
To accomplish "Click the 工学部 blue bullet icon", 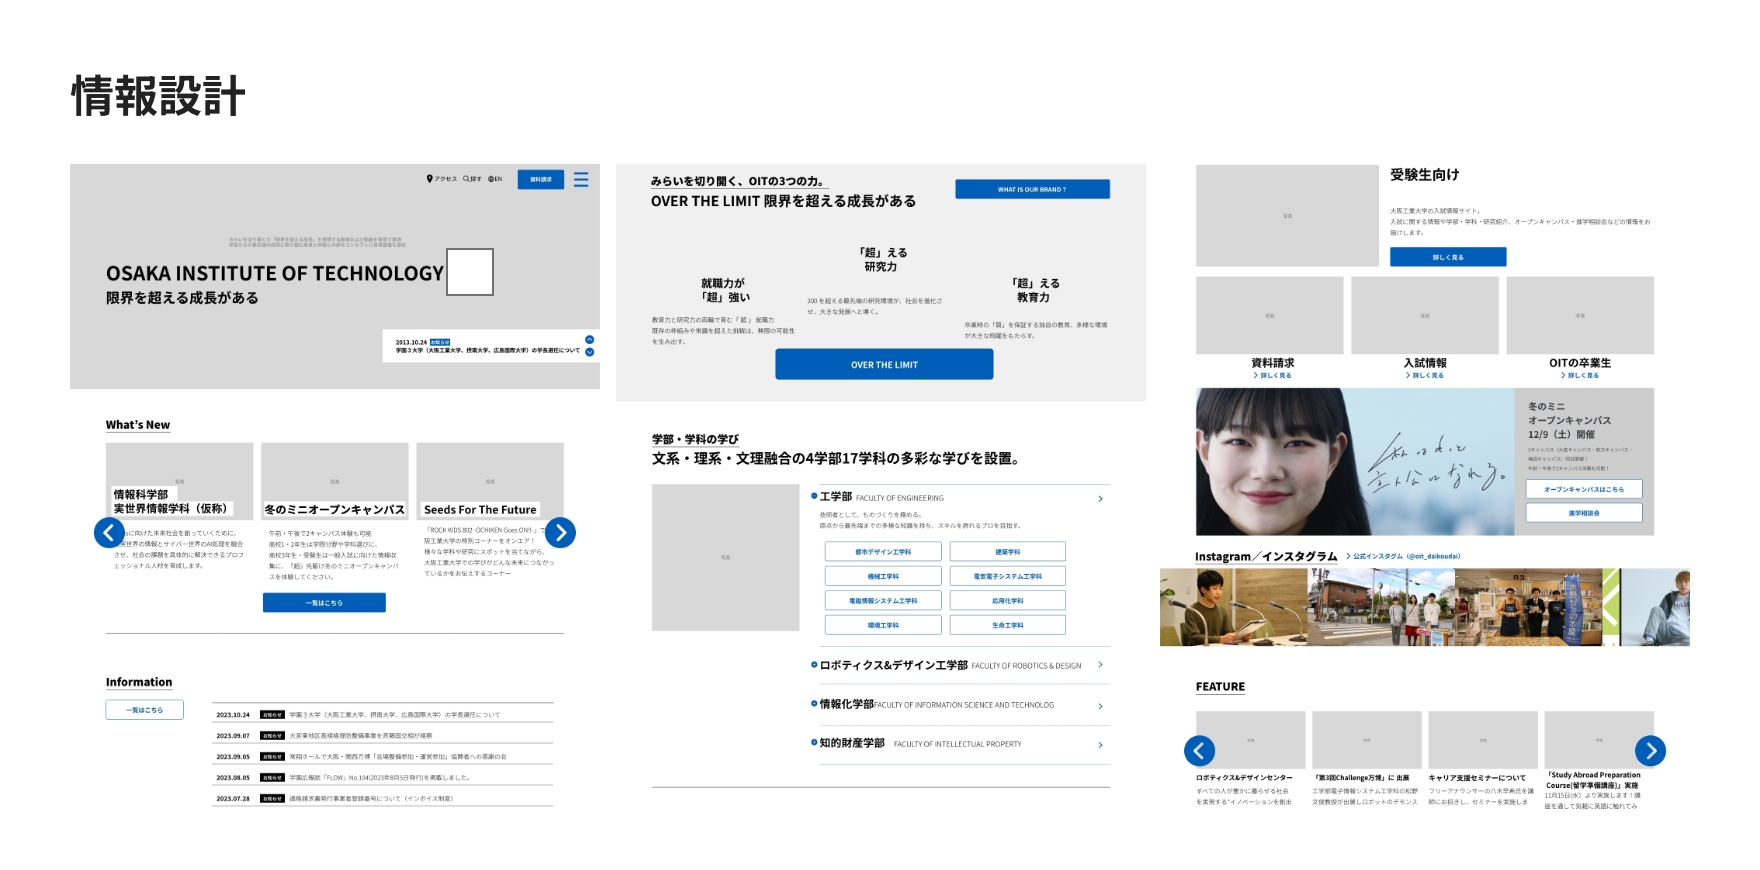I will tap(814, 496).
